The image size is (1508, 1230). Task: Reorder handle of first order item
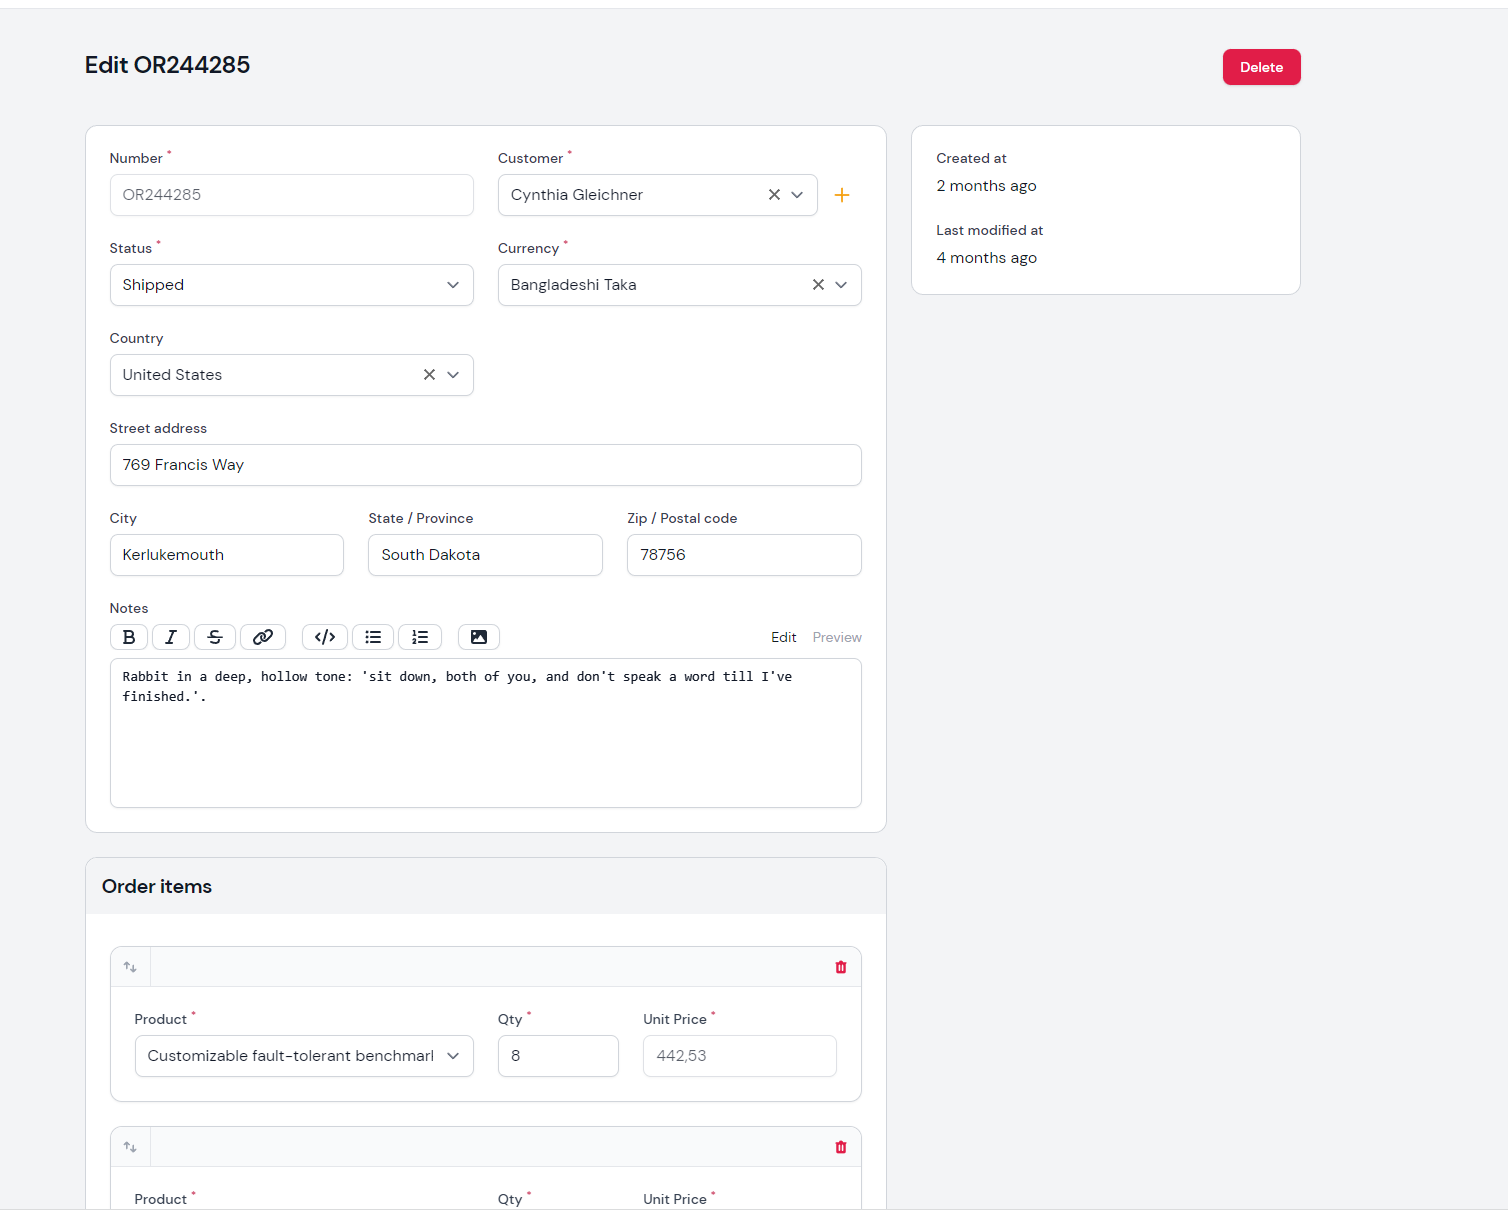(x=130, y=967)
